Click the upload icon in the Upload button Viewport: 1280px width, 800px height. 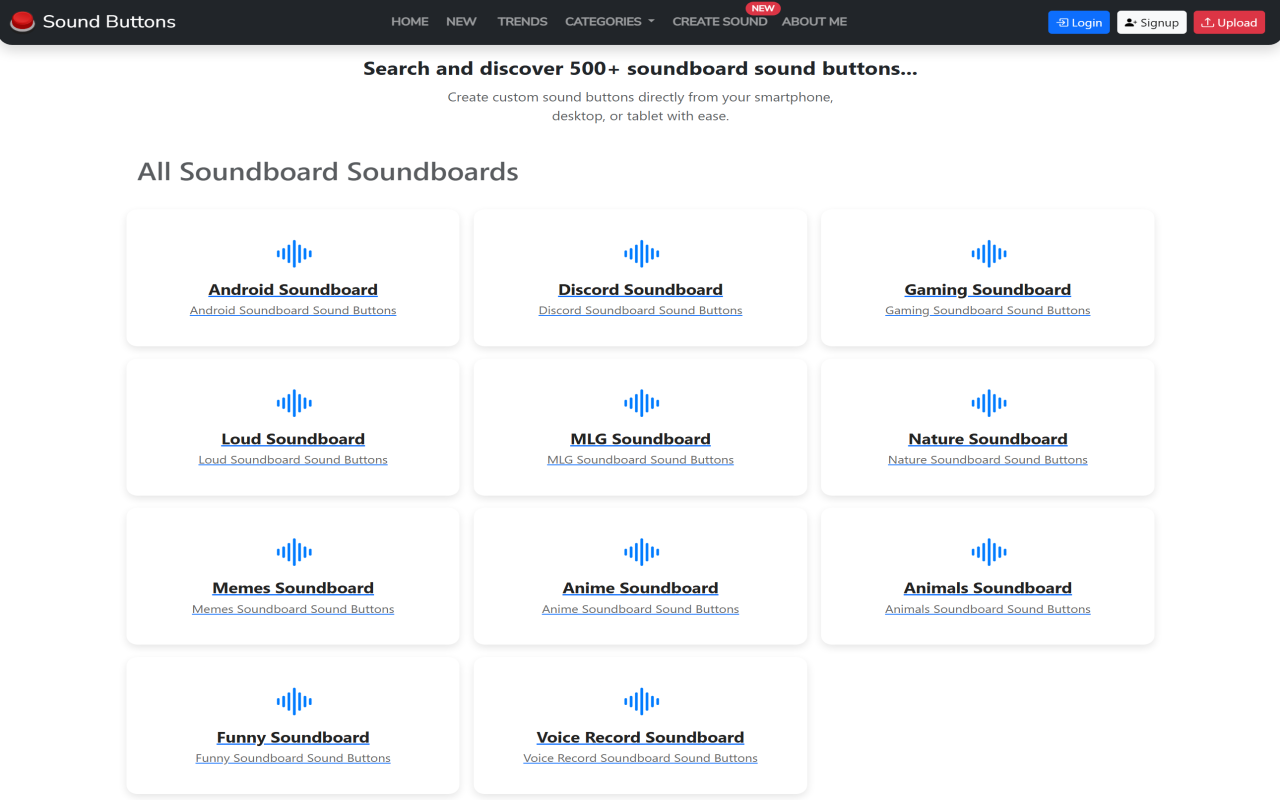[x=1206, y=21]
